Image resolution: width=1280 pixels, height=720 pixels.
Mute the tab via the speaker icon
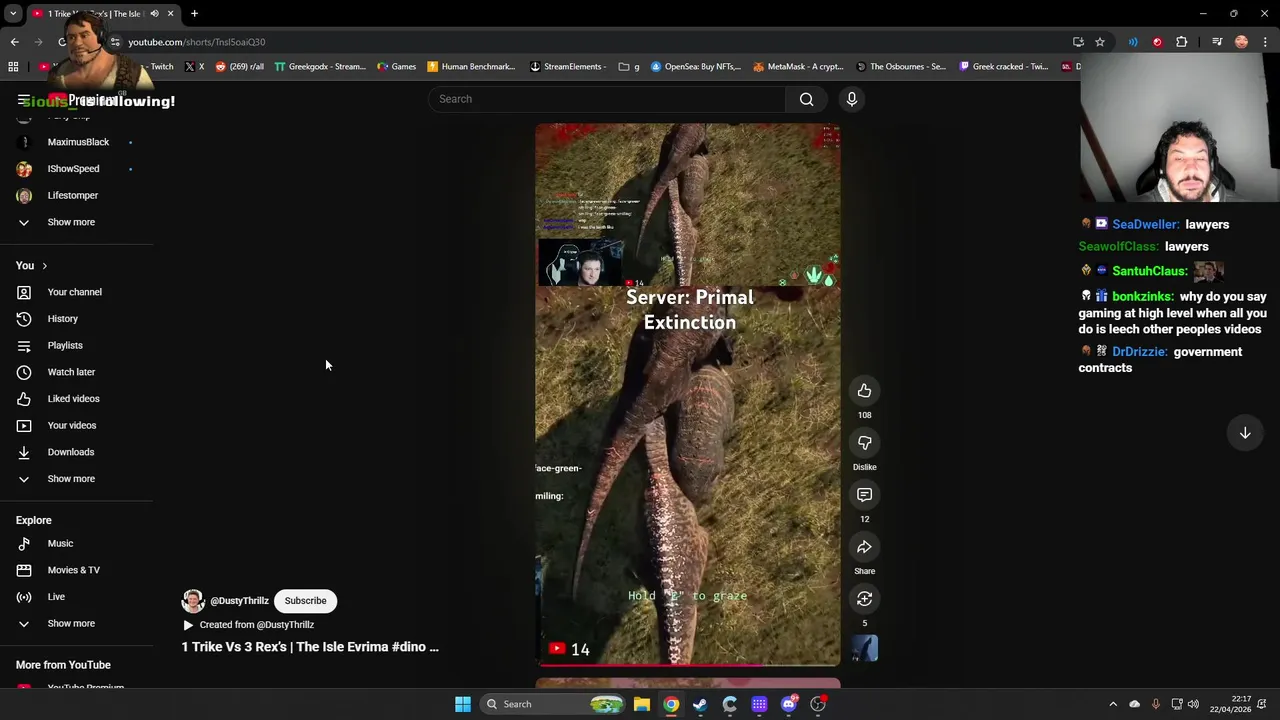pos(154,13)
